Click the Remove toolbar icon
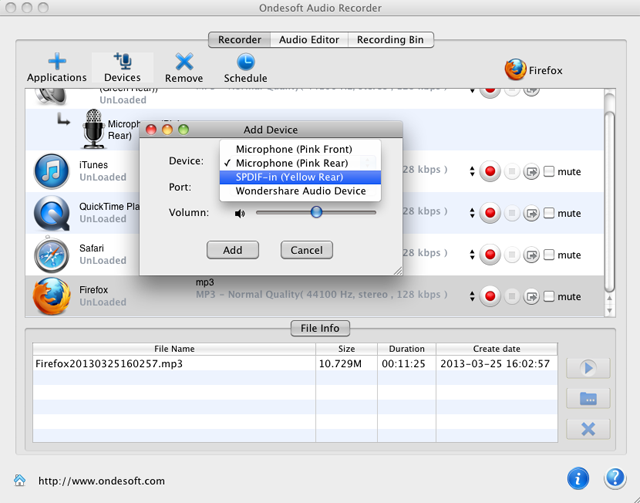The width and height of the screenshot is (640, 503). point(184,62)
